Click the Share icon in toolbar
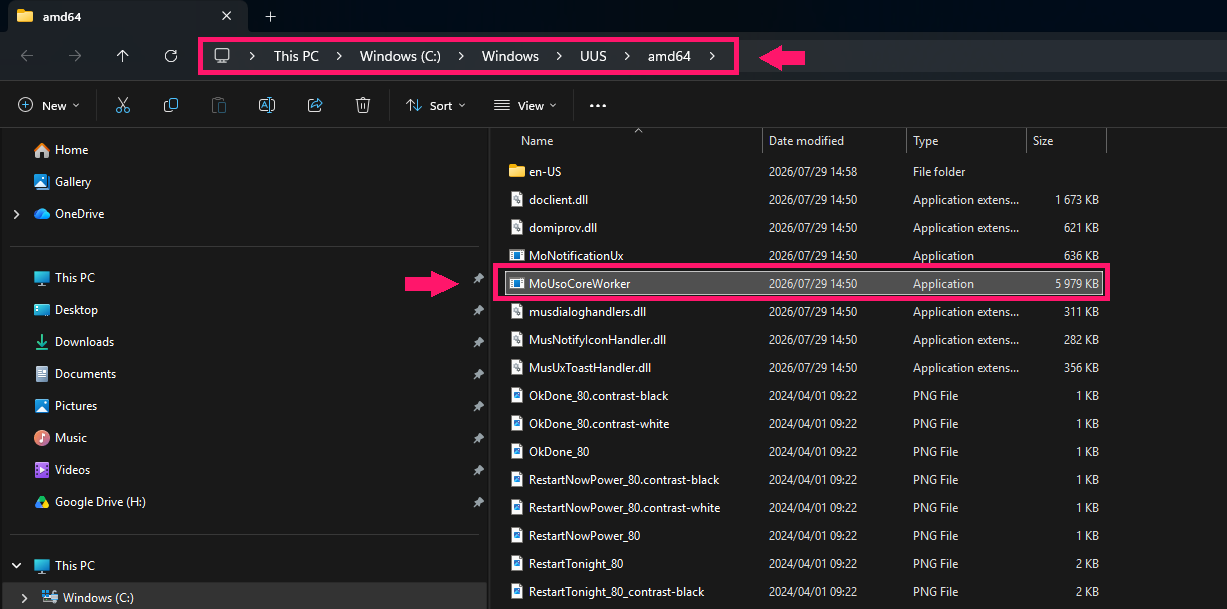The width and height of the screenshot is (1227, 609). [315, 105]
